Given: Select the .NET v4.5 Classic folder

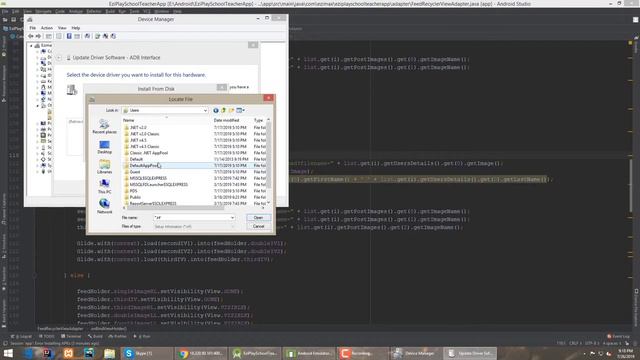Looking at the screenshot, I should point(141,147).
